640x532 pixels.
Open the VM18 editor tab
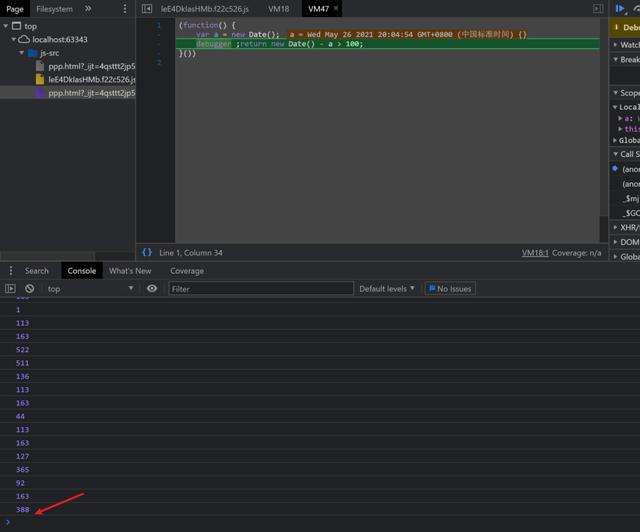point(278,9)
